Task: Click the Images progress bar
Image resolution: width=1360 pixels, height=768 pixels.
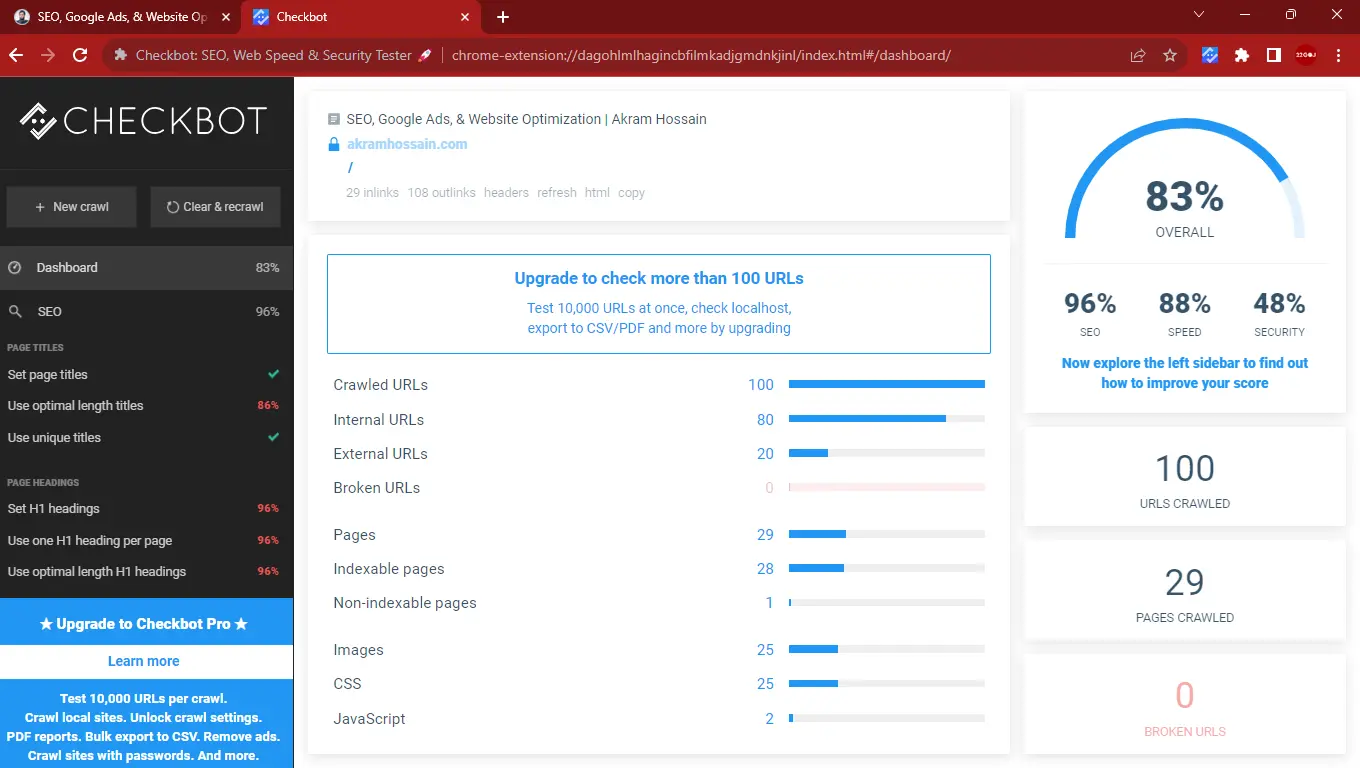Action: click(x=887, y=650)
